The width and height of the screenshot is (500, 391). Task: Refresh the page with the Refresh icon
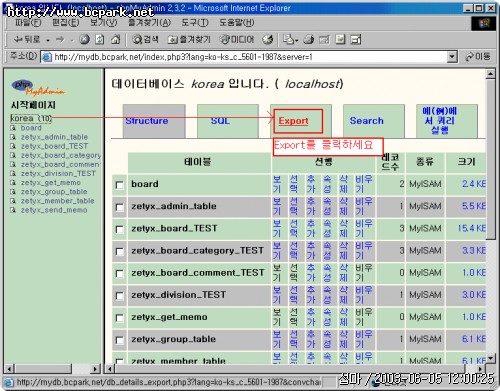pyautogui.click(x=100, y=40)
